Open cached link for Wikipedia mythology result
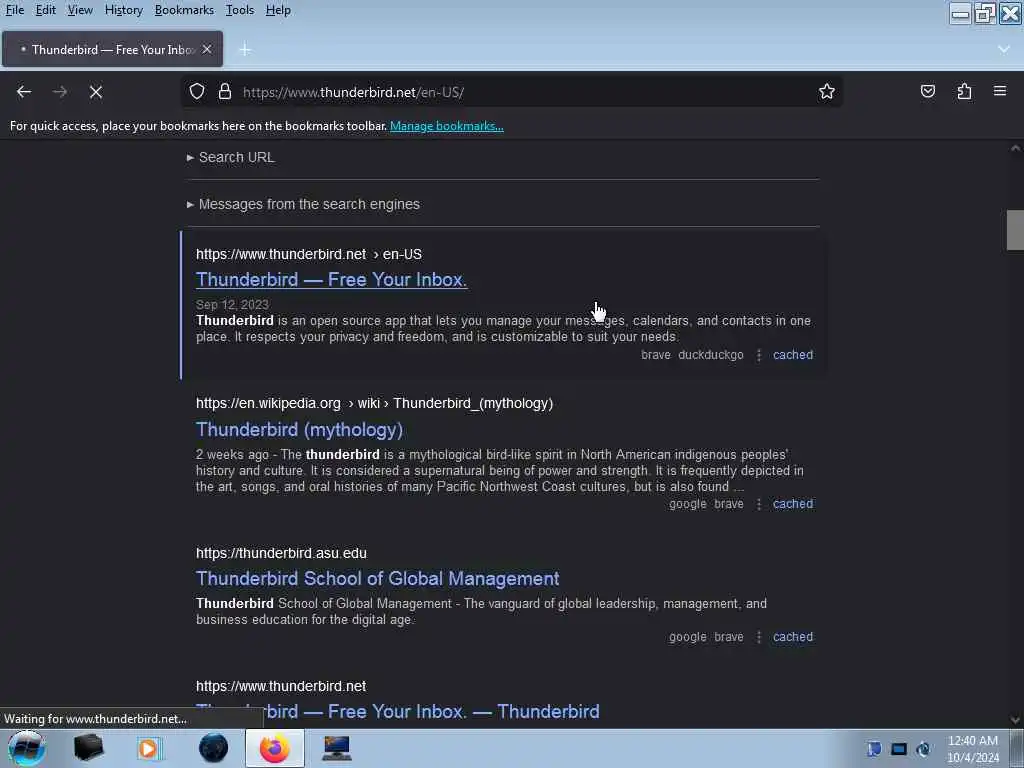Screen dimensions: 1024x768 pos(793,504)
